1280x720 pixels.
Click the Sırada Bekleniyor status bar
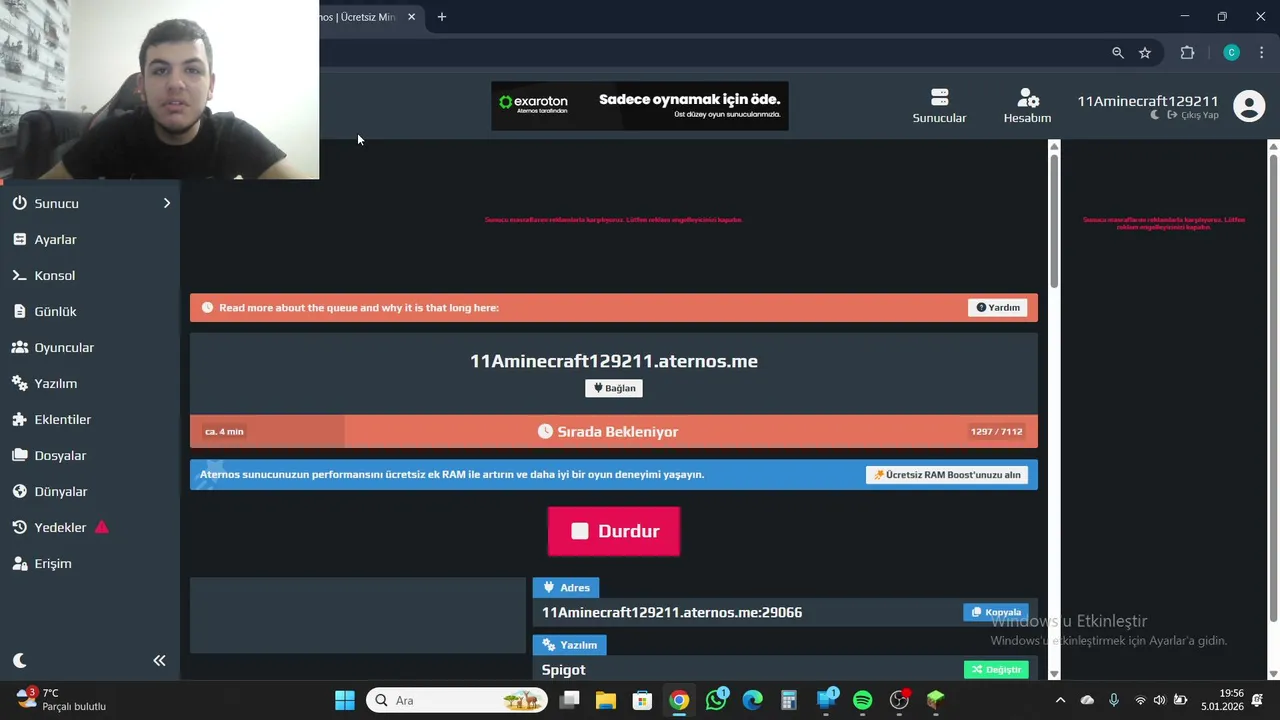[x=614, y=431]
